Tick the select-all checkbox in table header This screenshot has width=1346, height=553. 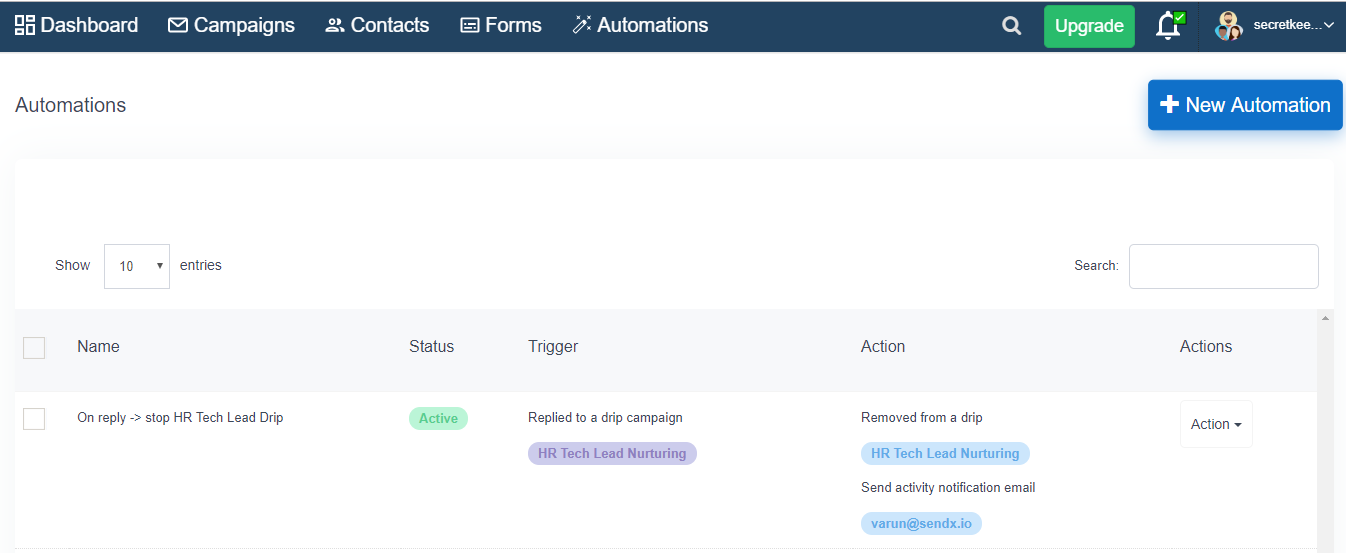(x=34, y=348)
